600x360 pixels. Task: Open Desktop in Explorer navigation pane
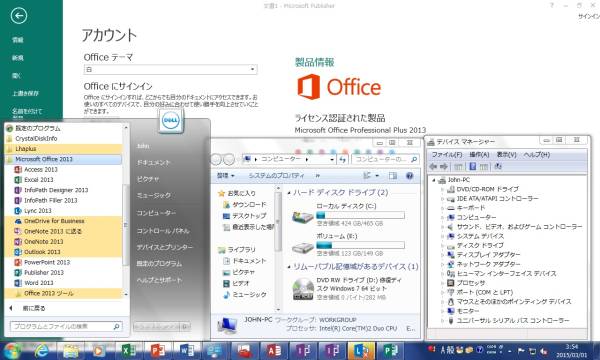pyautogui.click(x=245, y=216)
